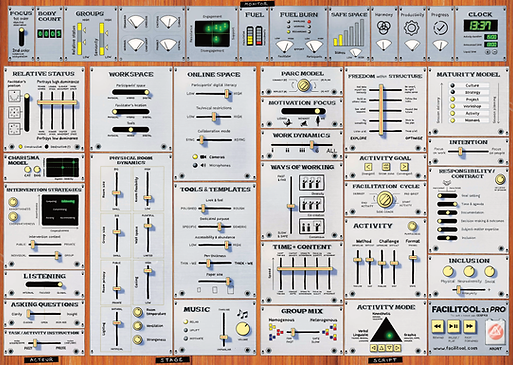This screenshot has width=513, height=365.
Task: Toggle the Microphones indicator light
Action: point(195,165)
